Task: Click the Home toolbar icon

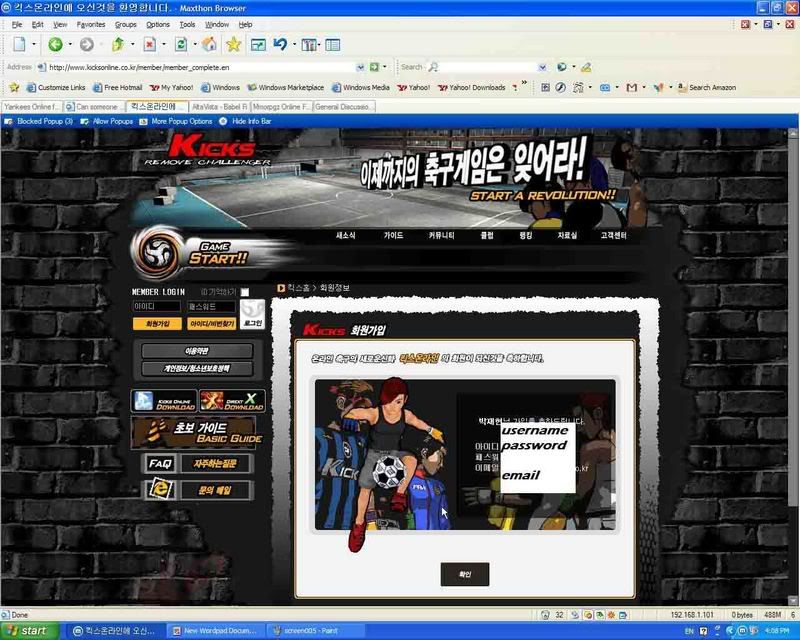Action: (x=209, y=44)
